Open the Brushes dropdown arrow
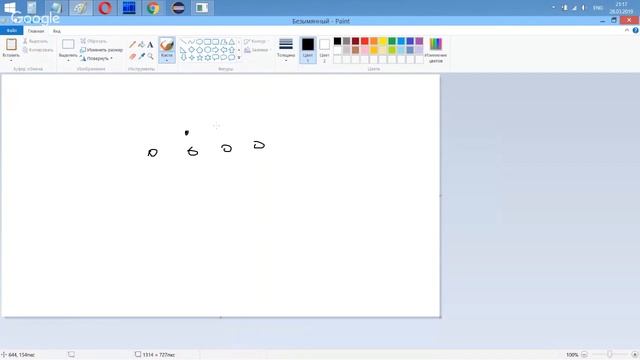 coord(167,60)
